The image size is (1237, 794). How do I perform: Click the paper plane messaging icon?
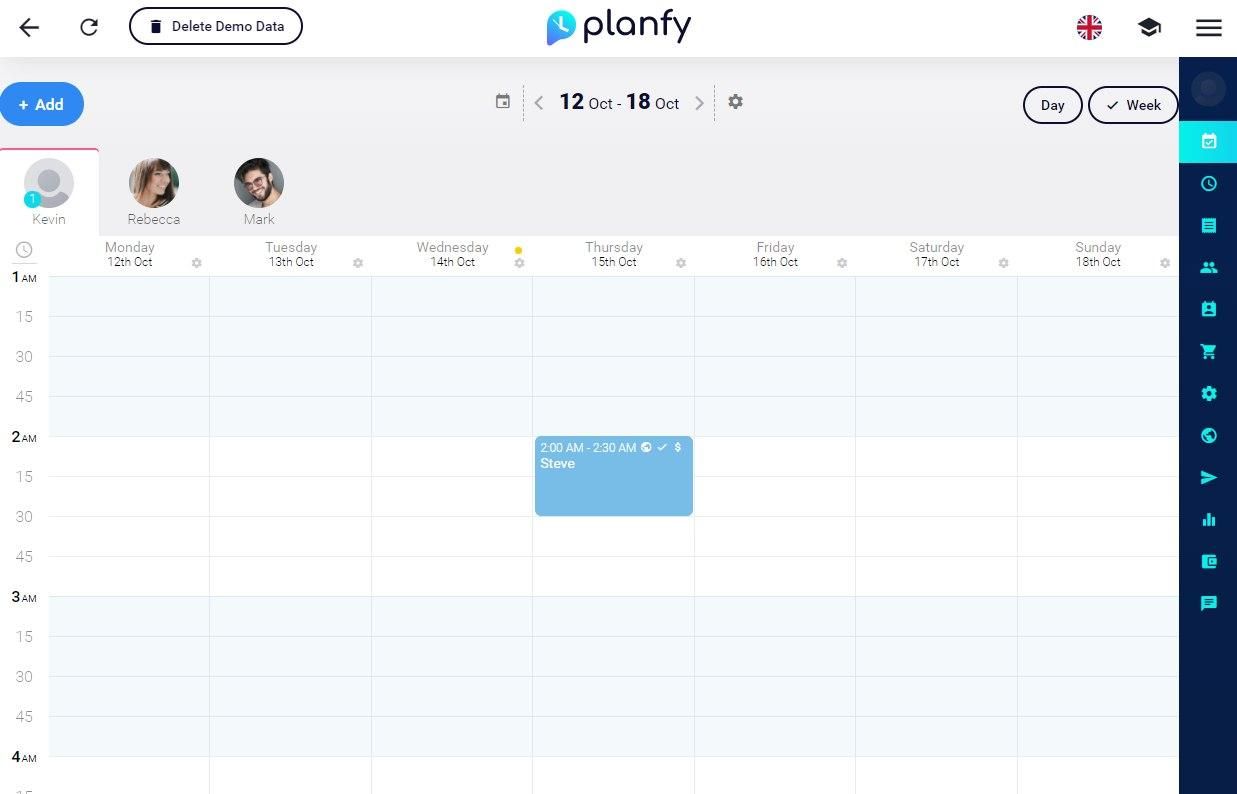click(x=1209, y=477)
